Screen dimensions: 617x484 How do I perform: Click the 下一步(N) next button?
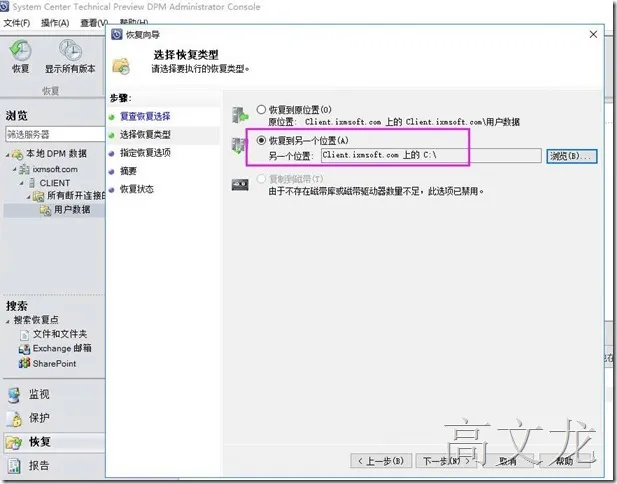[446, 461]
